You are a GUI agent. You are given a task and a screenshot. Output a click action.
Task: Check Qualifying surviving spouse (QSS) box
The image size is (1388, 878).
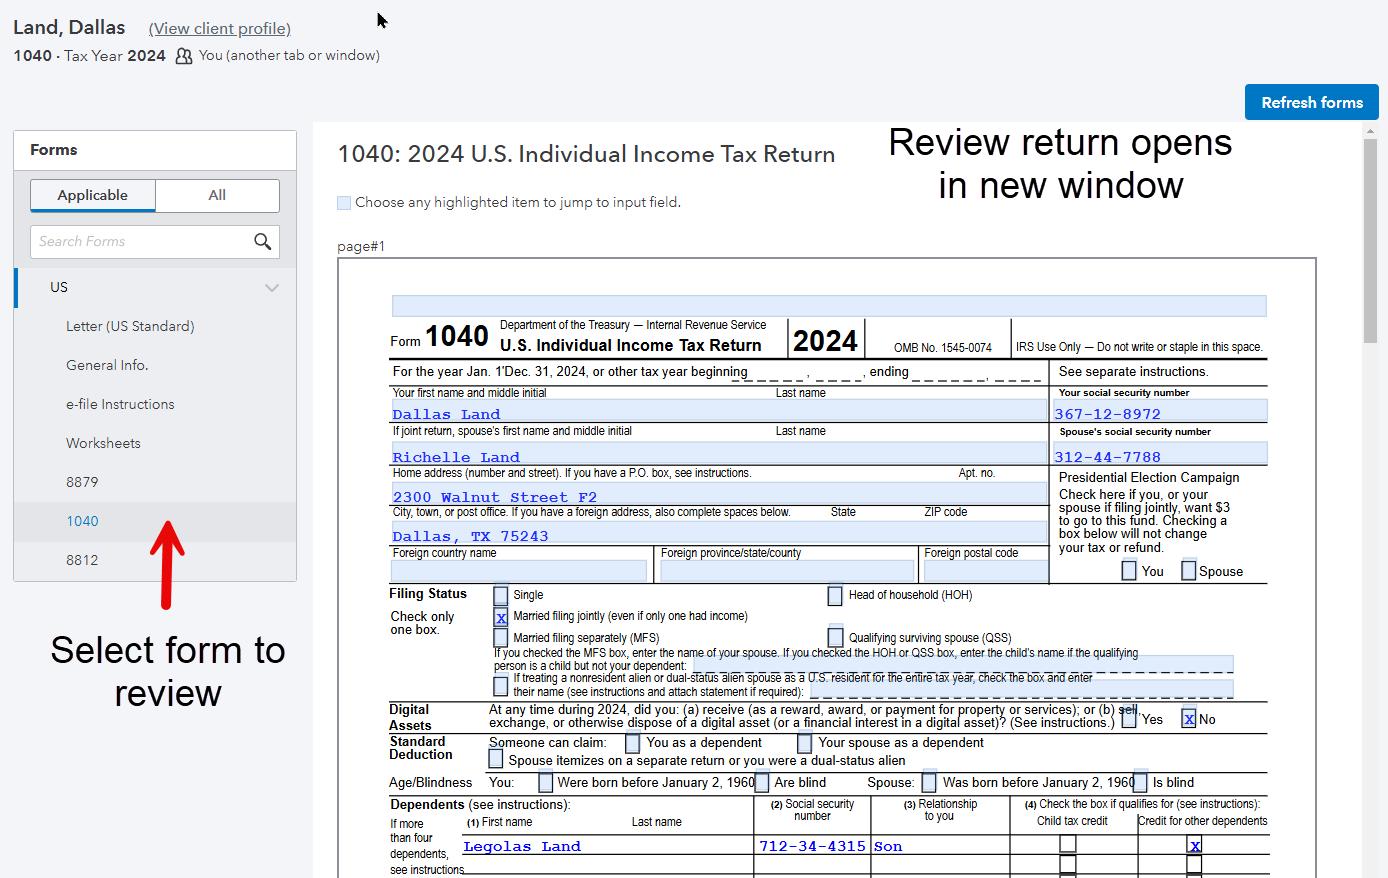[x=835, y=637]
